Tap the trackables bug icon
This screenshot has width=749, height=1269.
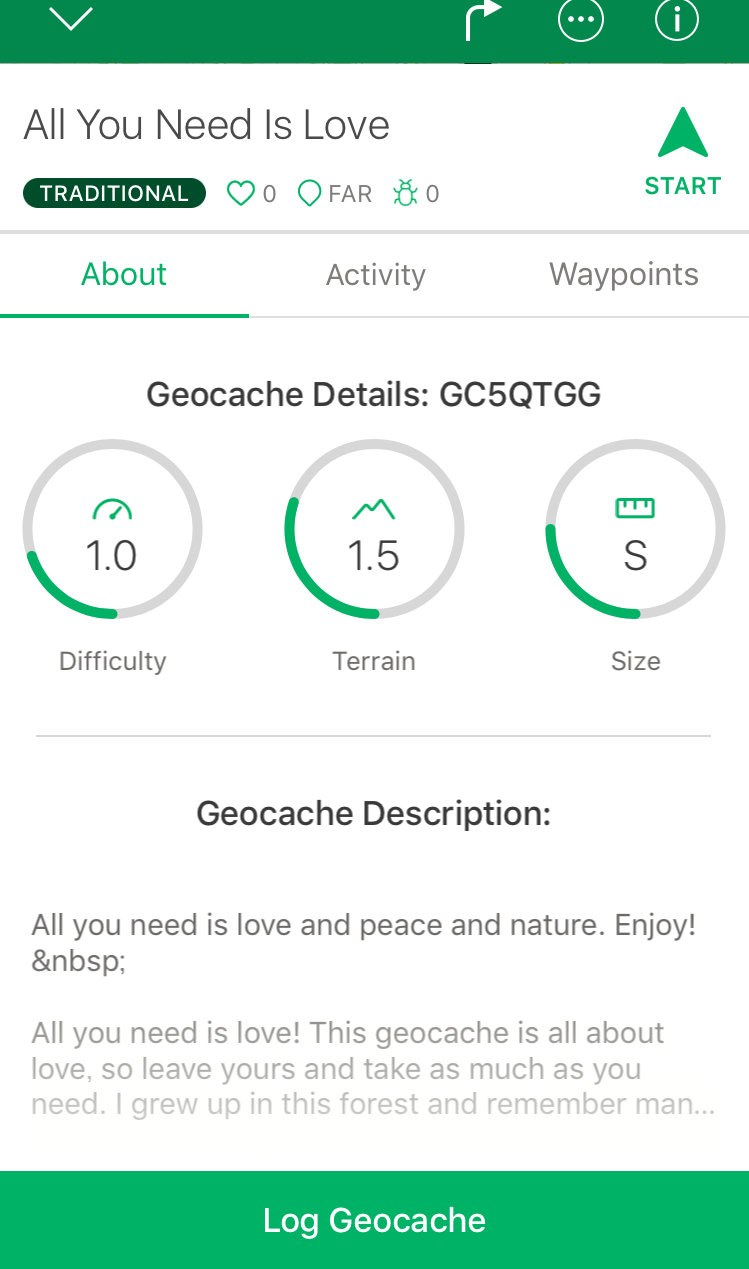coord(405,193)
